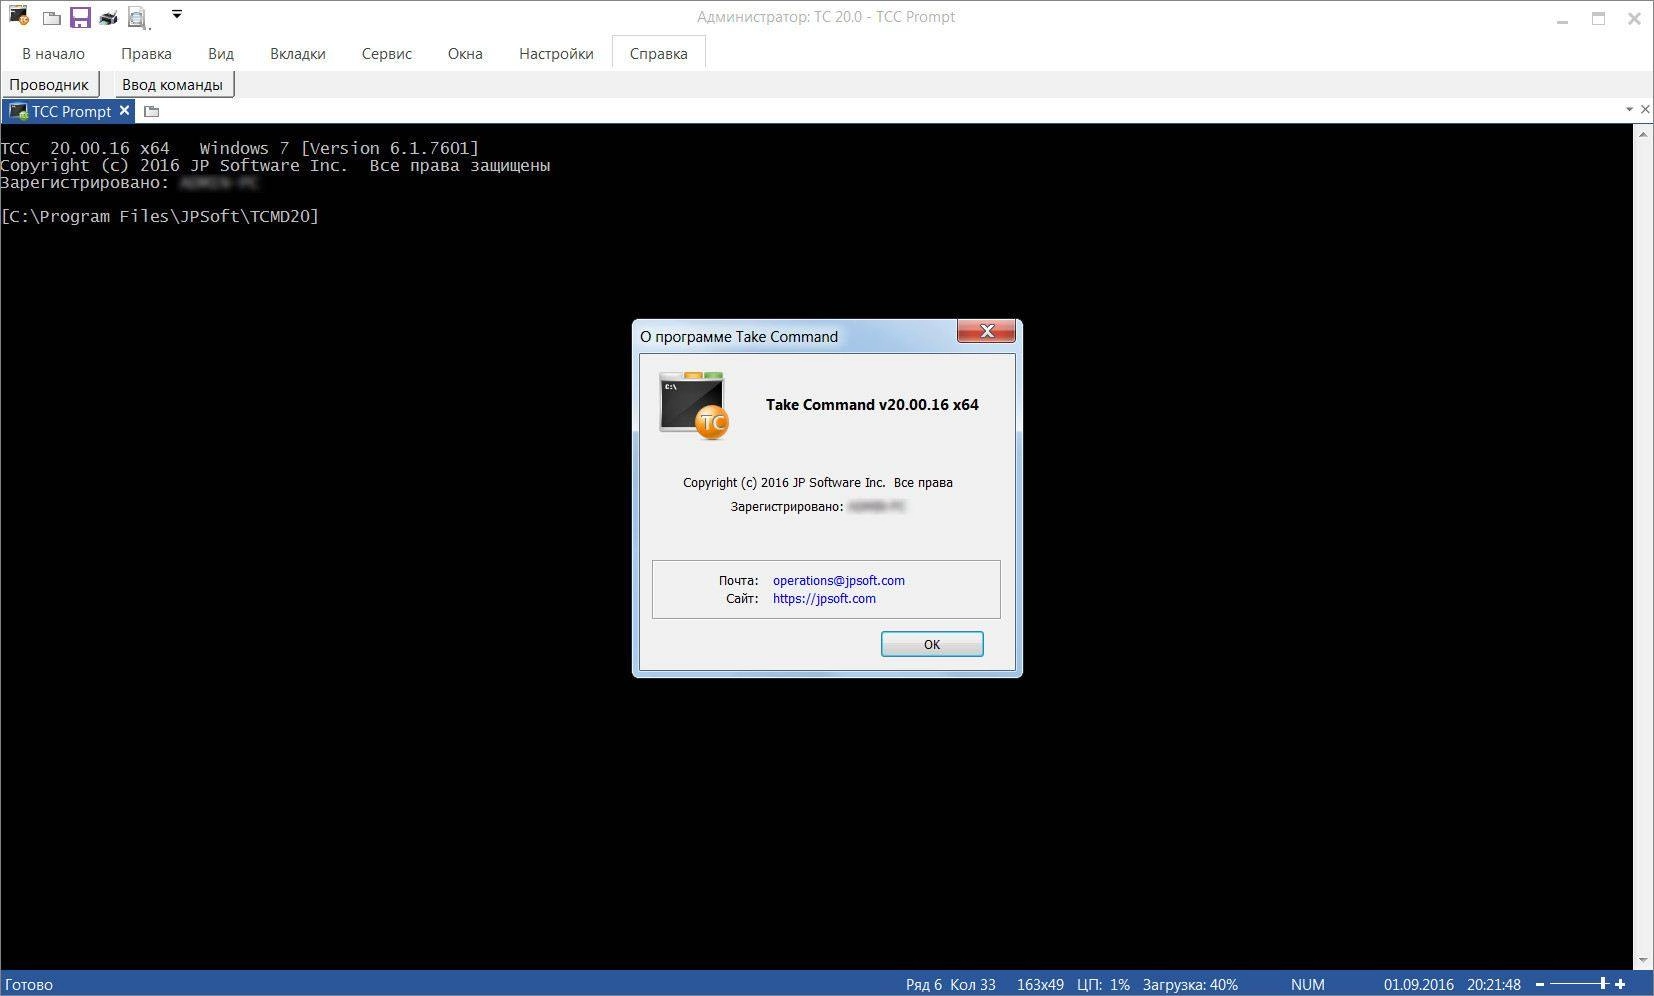The height and width of the screenshot is (996, 1654).
Task: Click the "Зарегистрировано:" label in the dialog
Action: tap(786, 507)
